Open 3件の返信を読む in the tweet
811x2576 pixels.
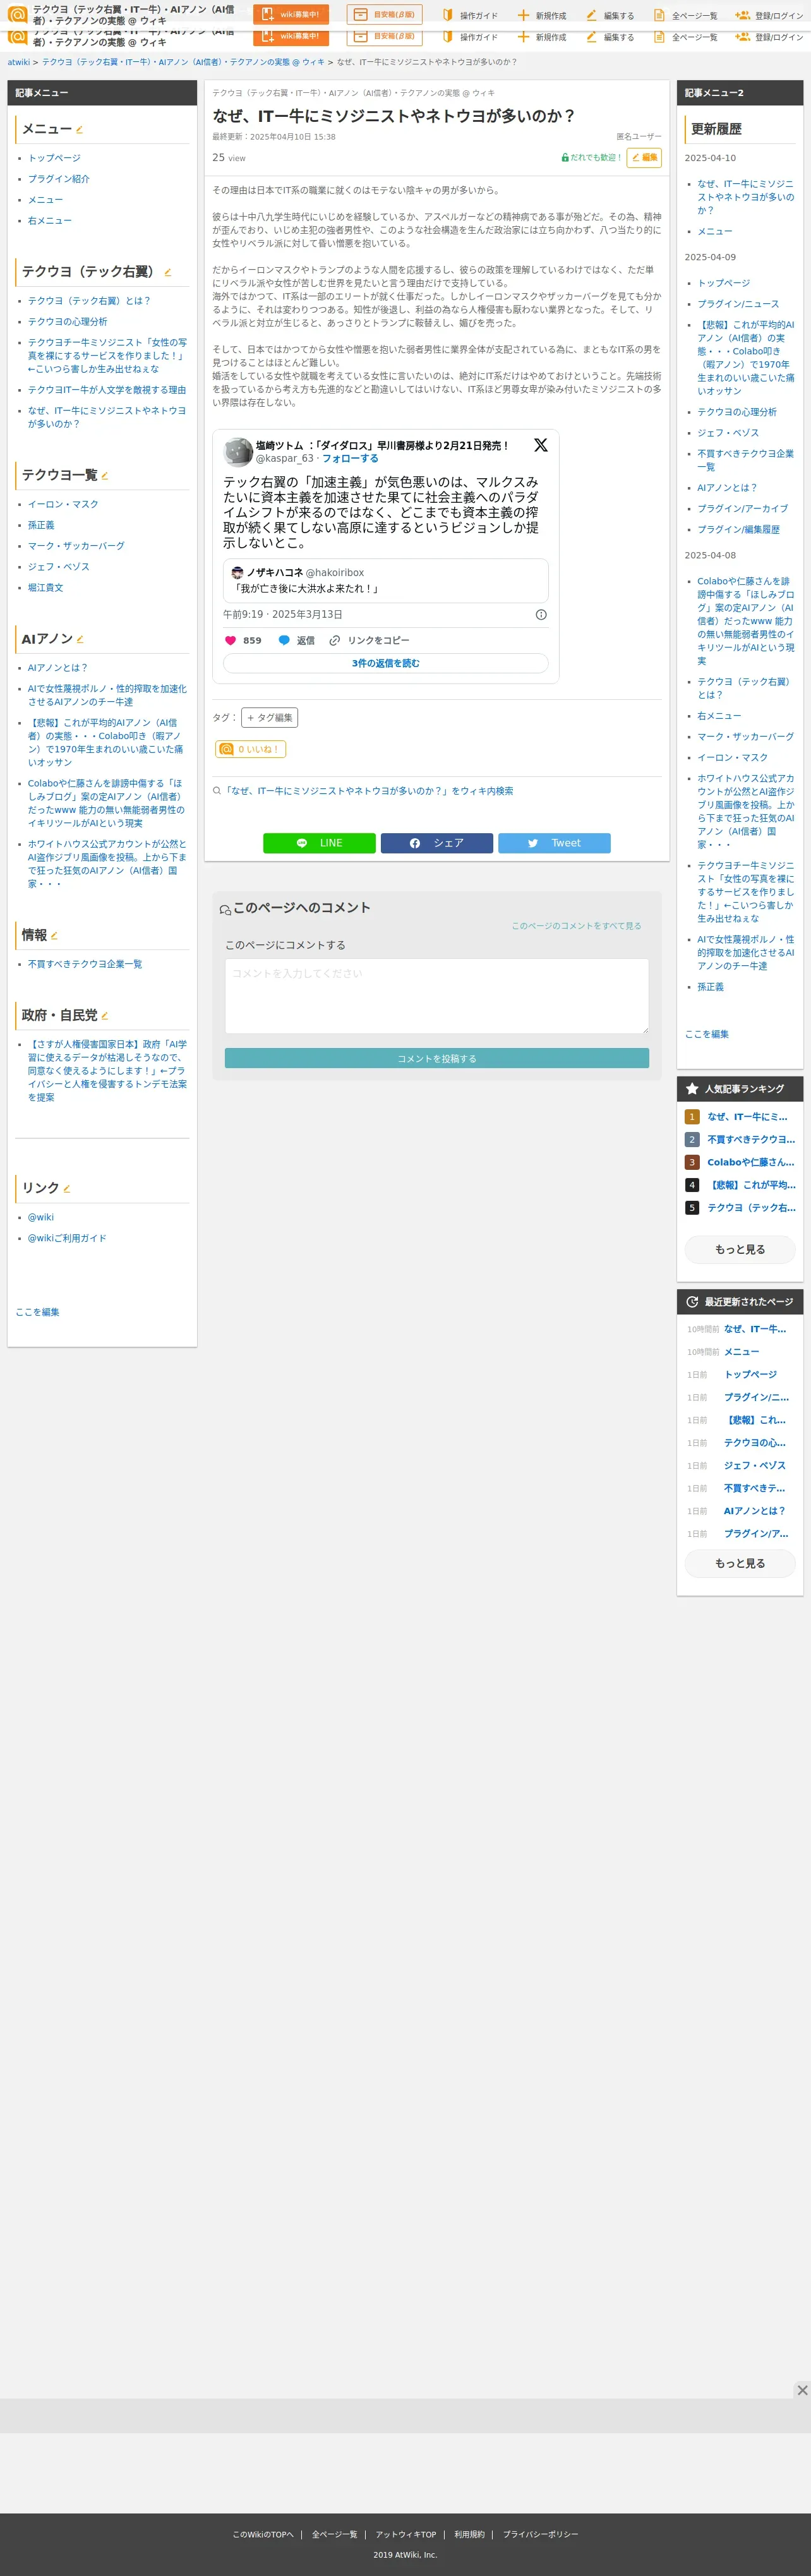pyautogui.click(x=386, y=663)
